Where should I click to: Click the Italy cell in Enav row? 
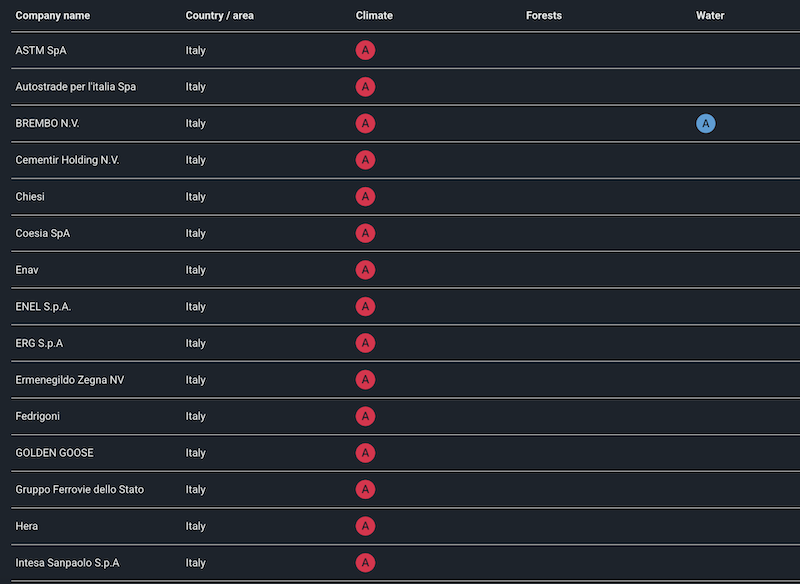tap(196, 270)
